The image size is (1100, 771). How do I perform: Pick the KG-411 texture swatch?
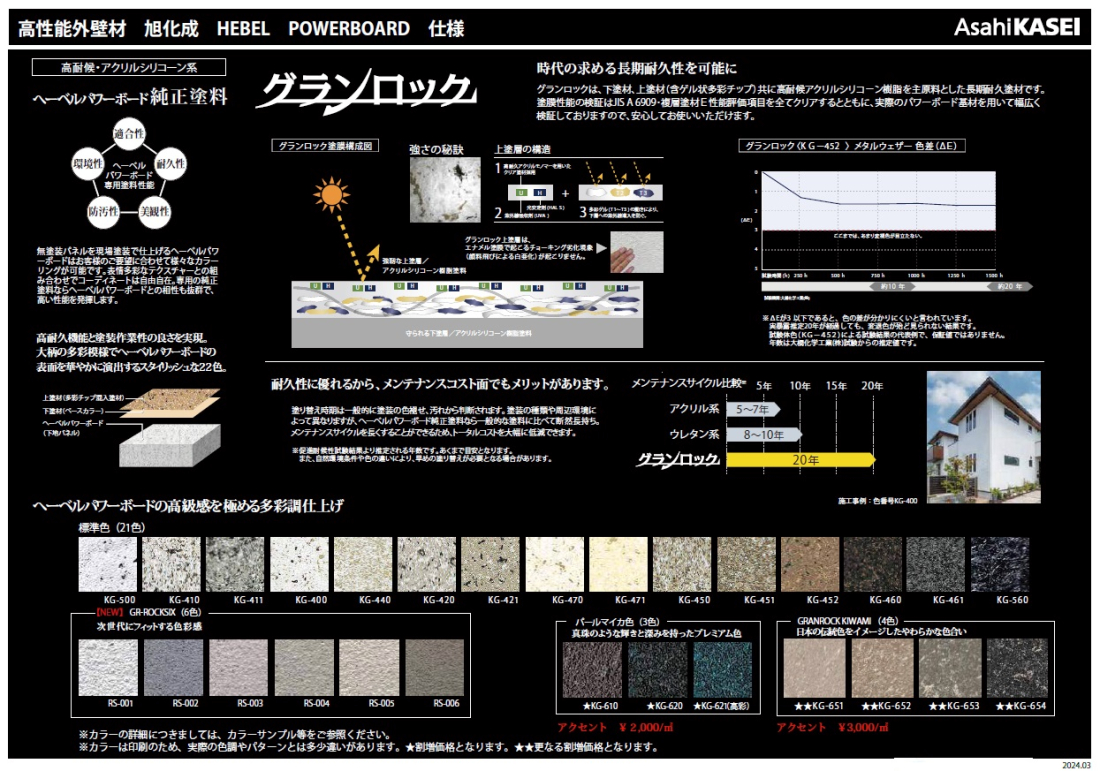(x=235, y=565)
